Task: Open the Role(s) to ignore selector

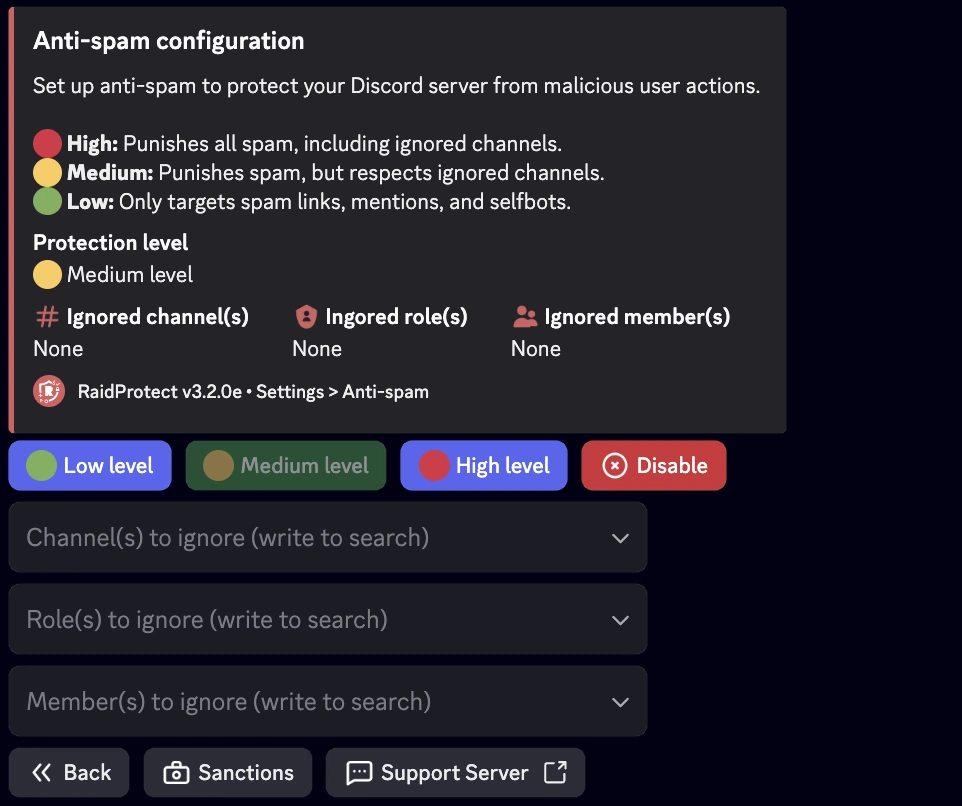Action: click(x=328, y=619)
